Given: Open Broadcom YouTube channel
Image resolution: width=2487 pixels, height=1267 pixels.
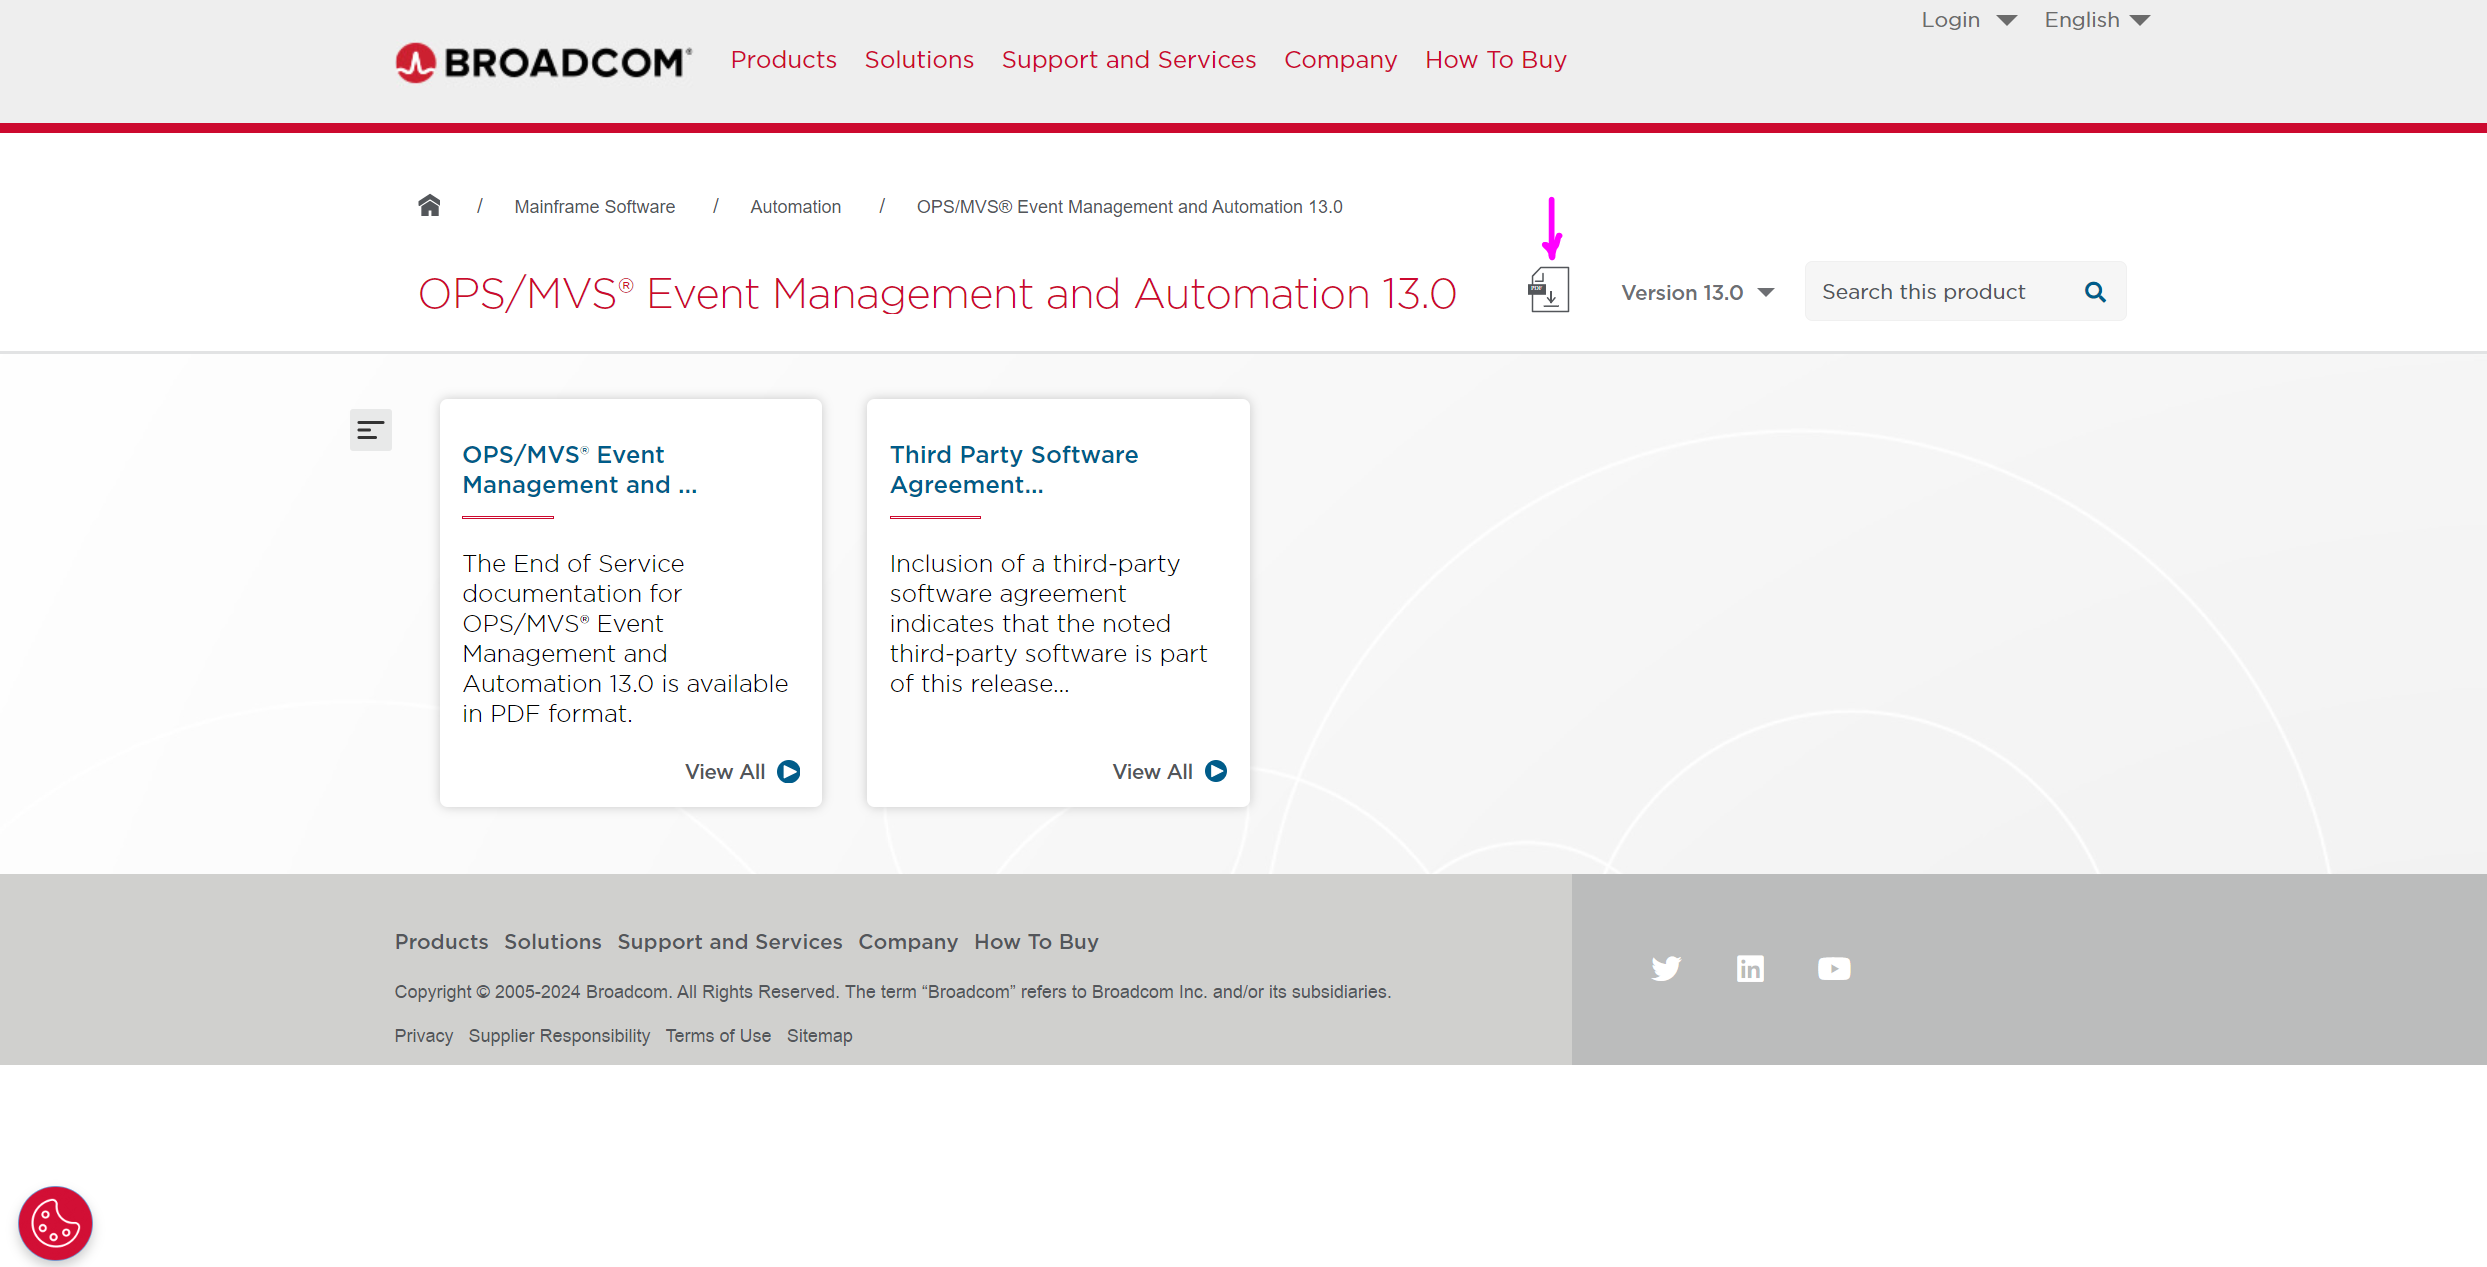Looking at the screenshot, I should coord(1834,968).
